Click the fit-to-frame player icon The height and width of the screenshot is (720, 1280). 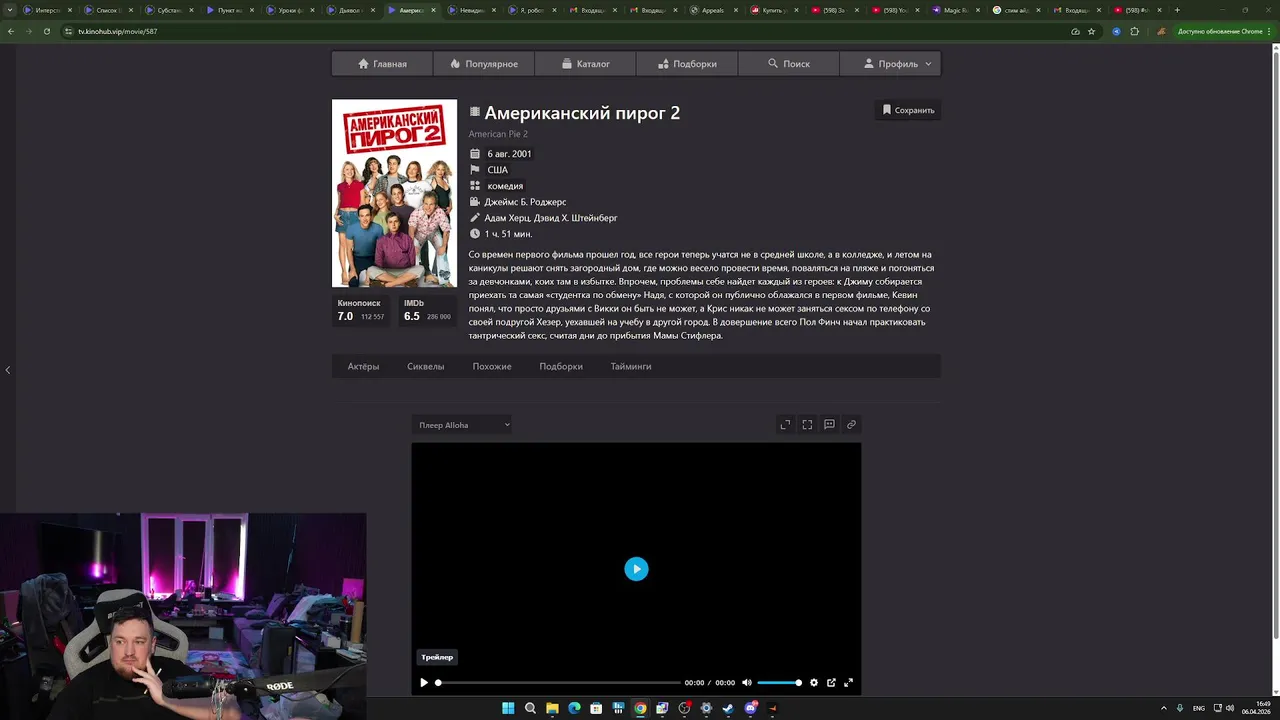coord(807,425)
